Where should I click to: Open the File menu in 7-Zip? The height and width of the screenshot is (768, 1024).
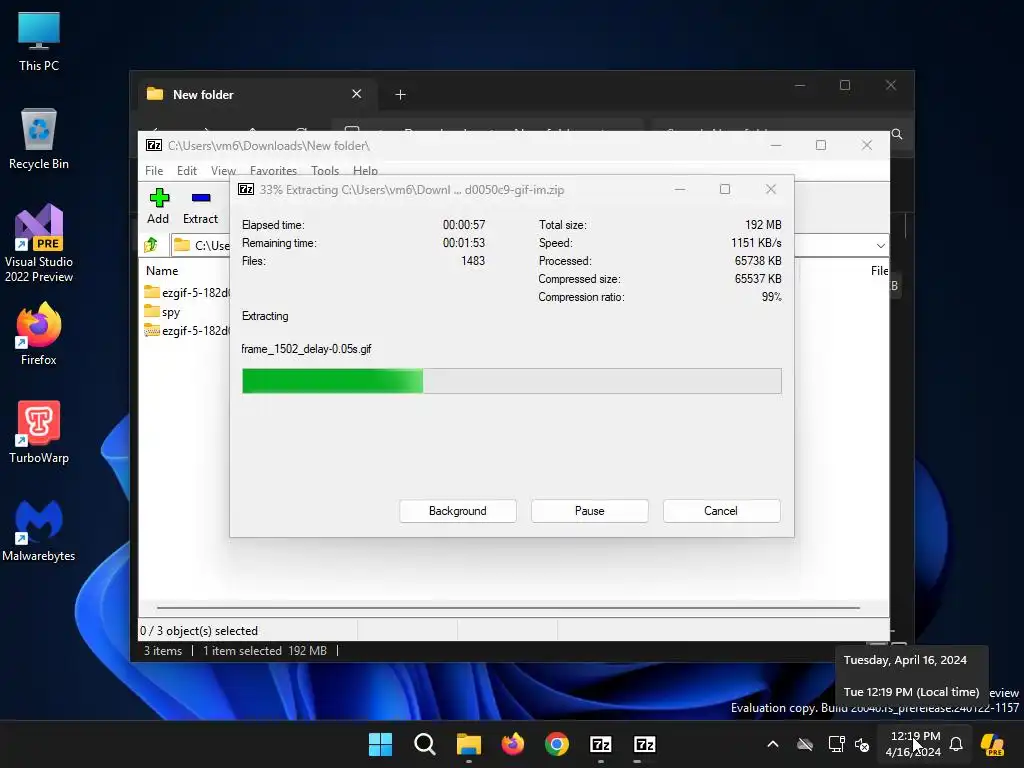(154, 170)
